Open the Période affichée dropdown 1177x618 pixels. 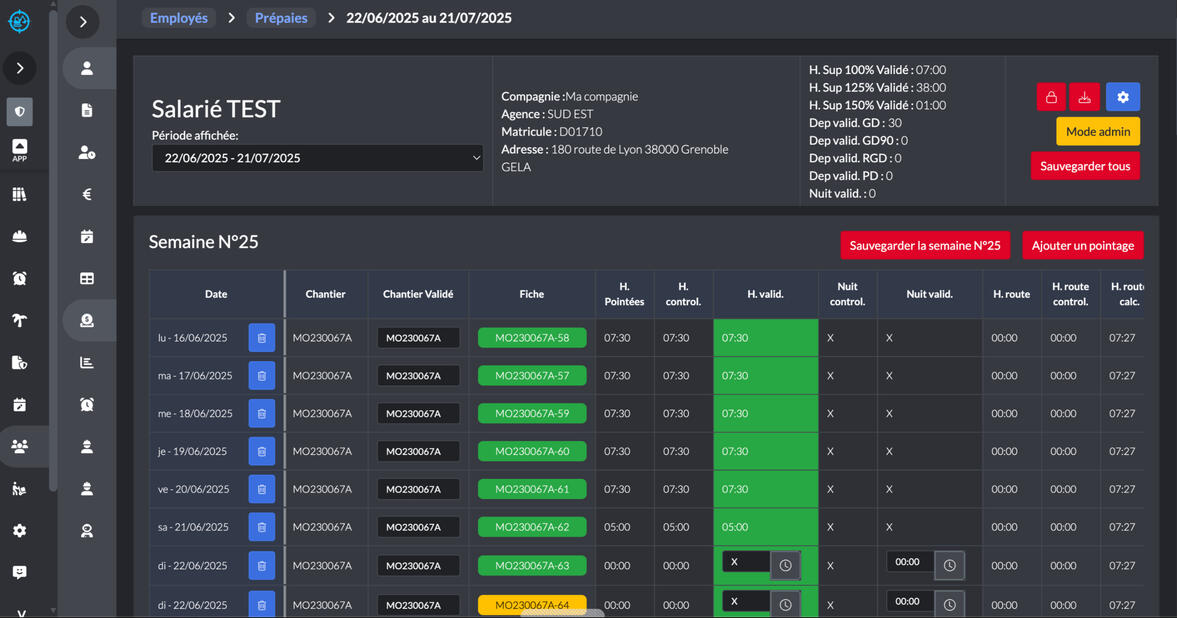pos(317,158)
